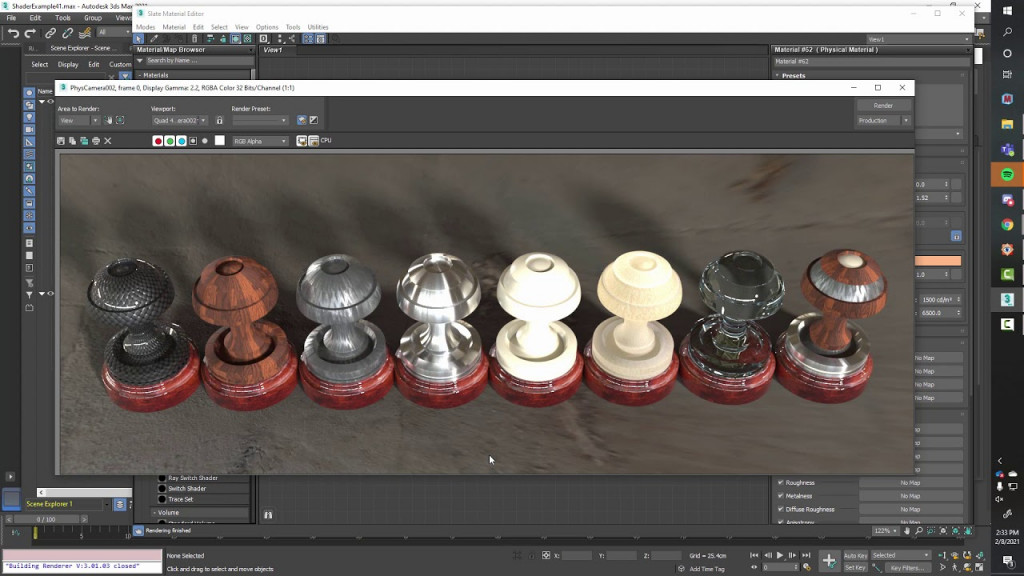Screen dimensions: 1024x576
Task: Open the RGB Alpha channel dropdown
Action: 260,140
